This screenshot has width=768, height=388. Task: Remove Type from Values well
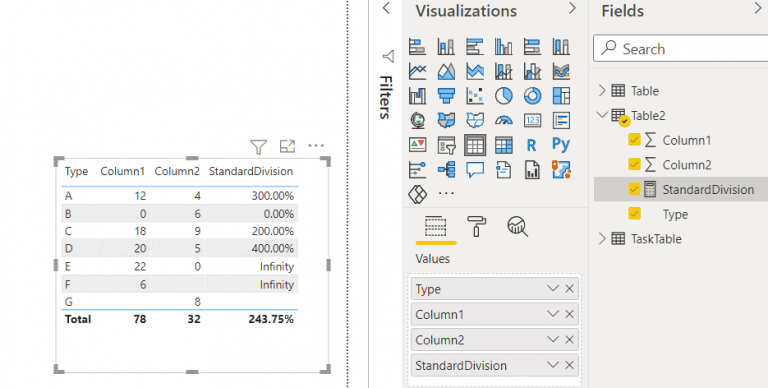point(569,289)
